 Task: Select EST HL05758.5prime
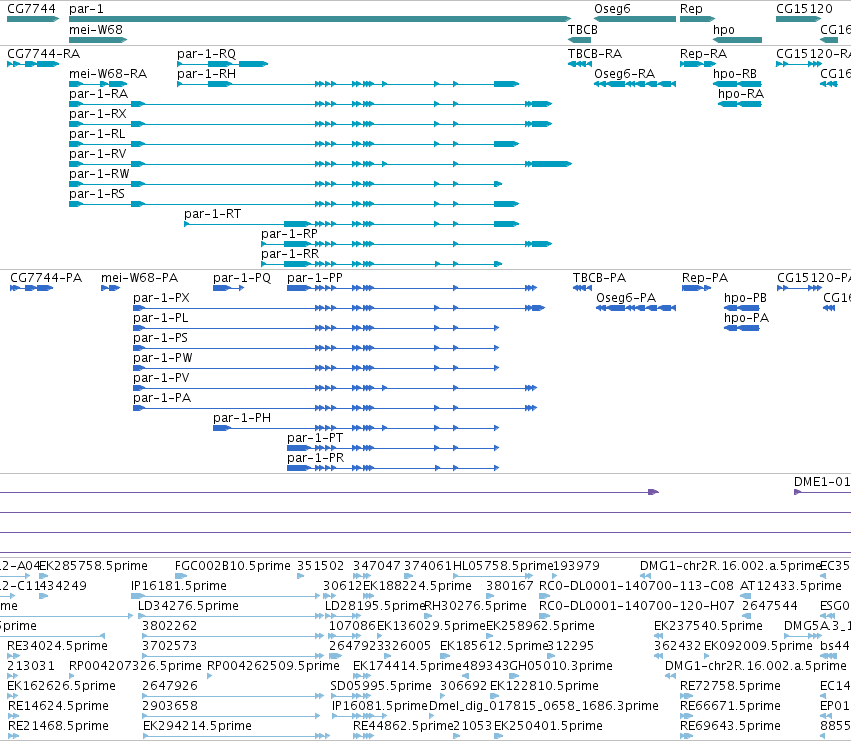pos(503,566)
